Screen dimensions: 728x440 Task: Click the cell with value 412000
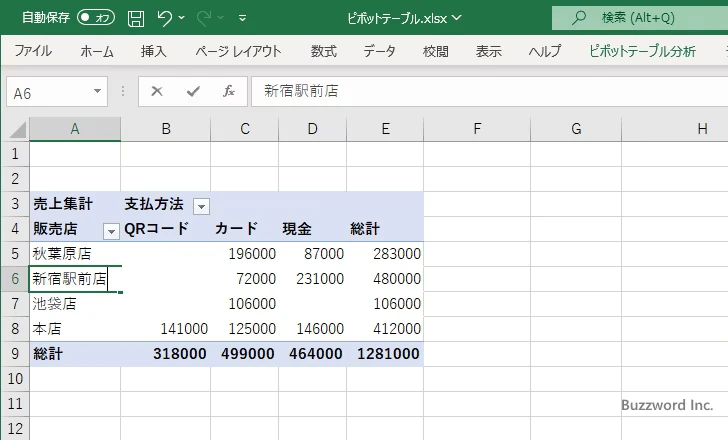tap(385, 329)
